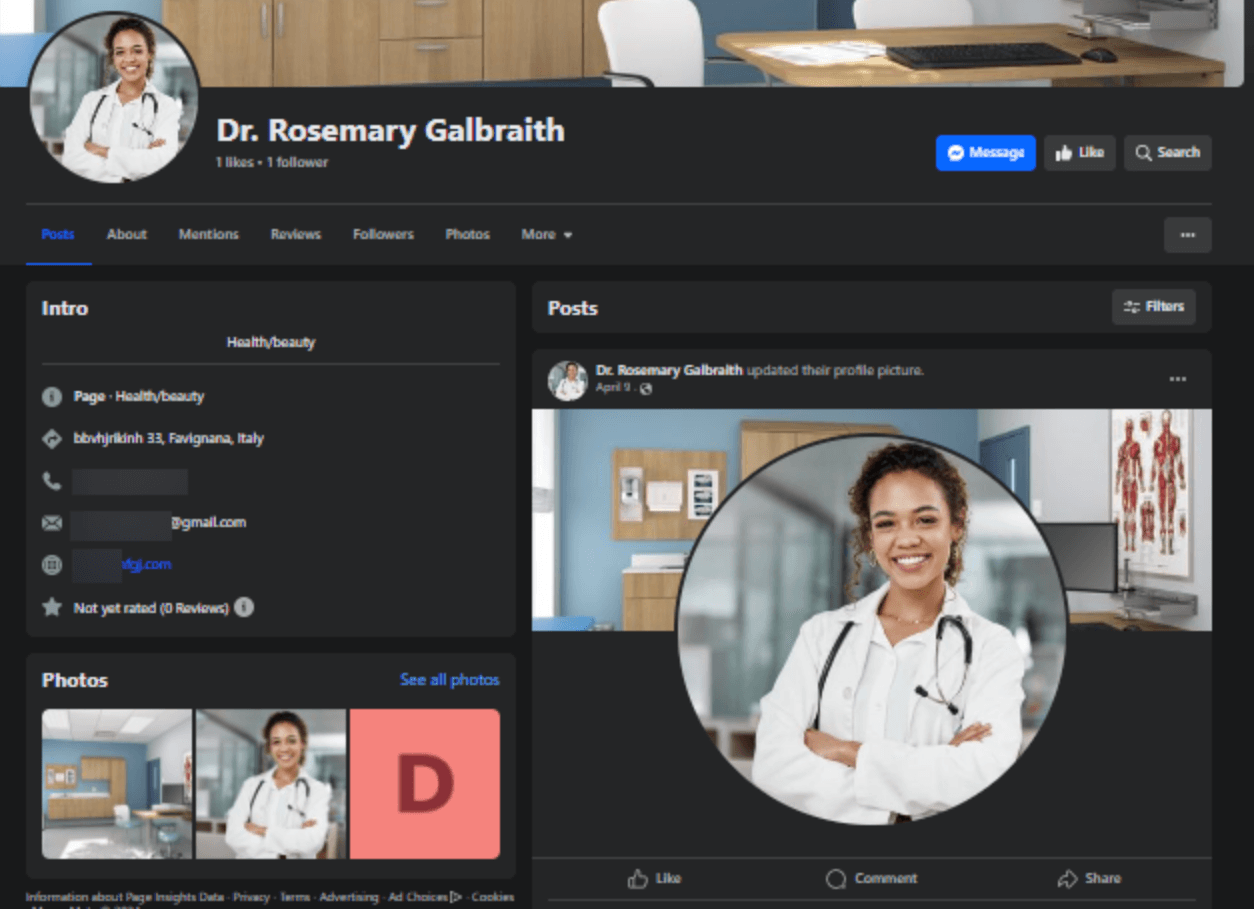Click the Messenger Message button
Image resolution: width=1254 pixels, height=910 pixels.
[985, 153]
